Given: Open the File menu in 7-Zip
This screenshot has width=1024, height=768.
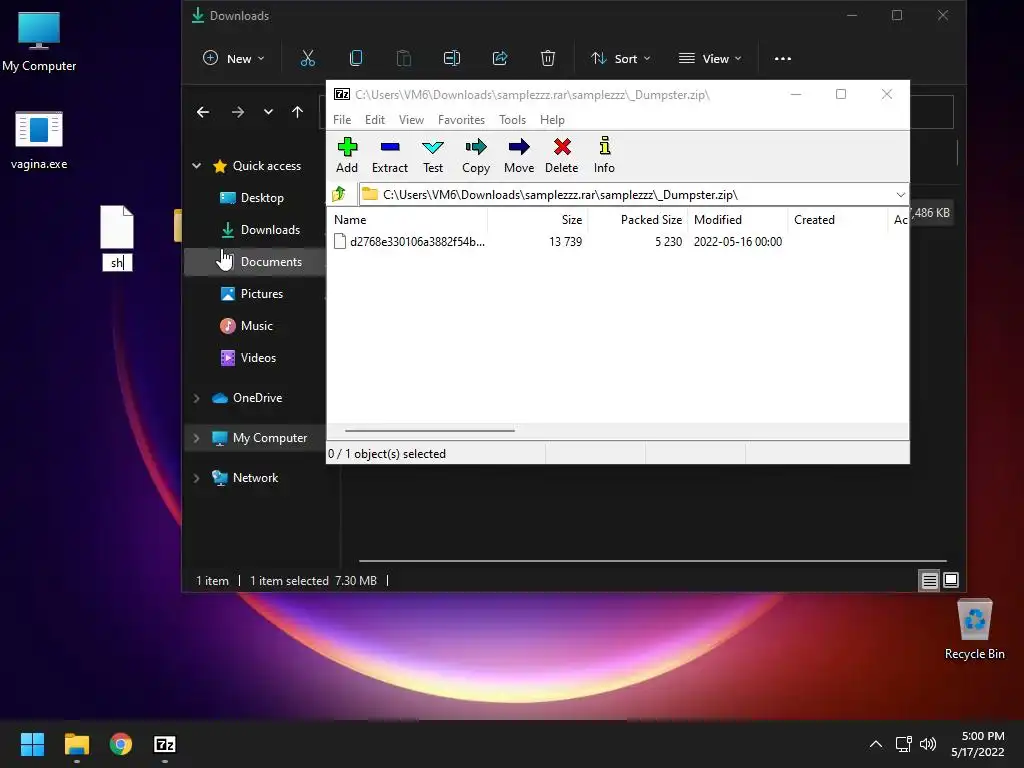Looking at the screenshot, I should click(x=342, y=120).
